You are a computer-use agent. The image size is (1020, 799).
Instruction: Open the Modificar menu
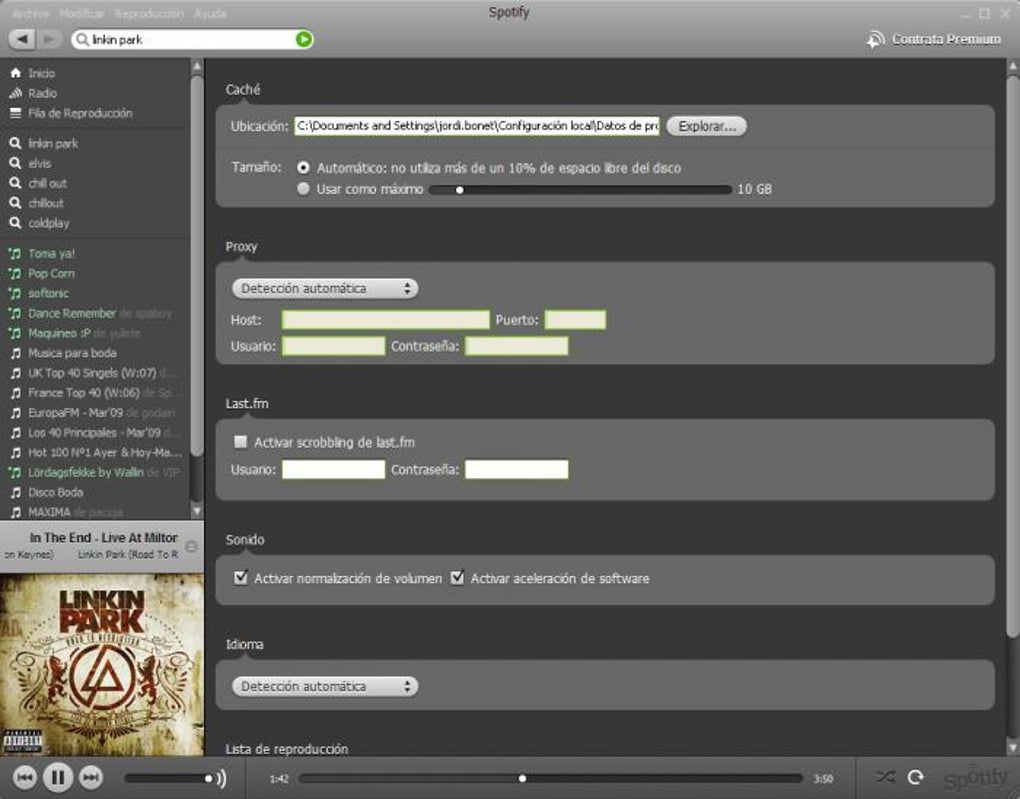point(81,14)
